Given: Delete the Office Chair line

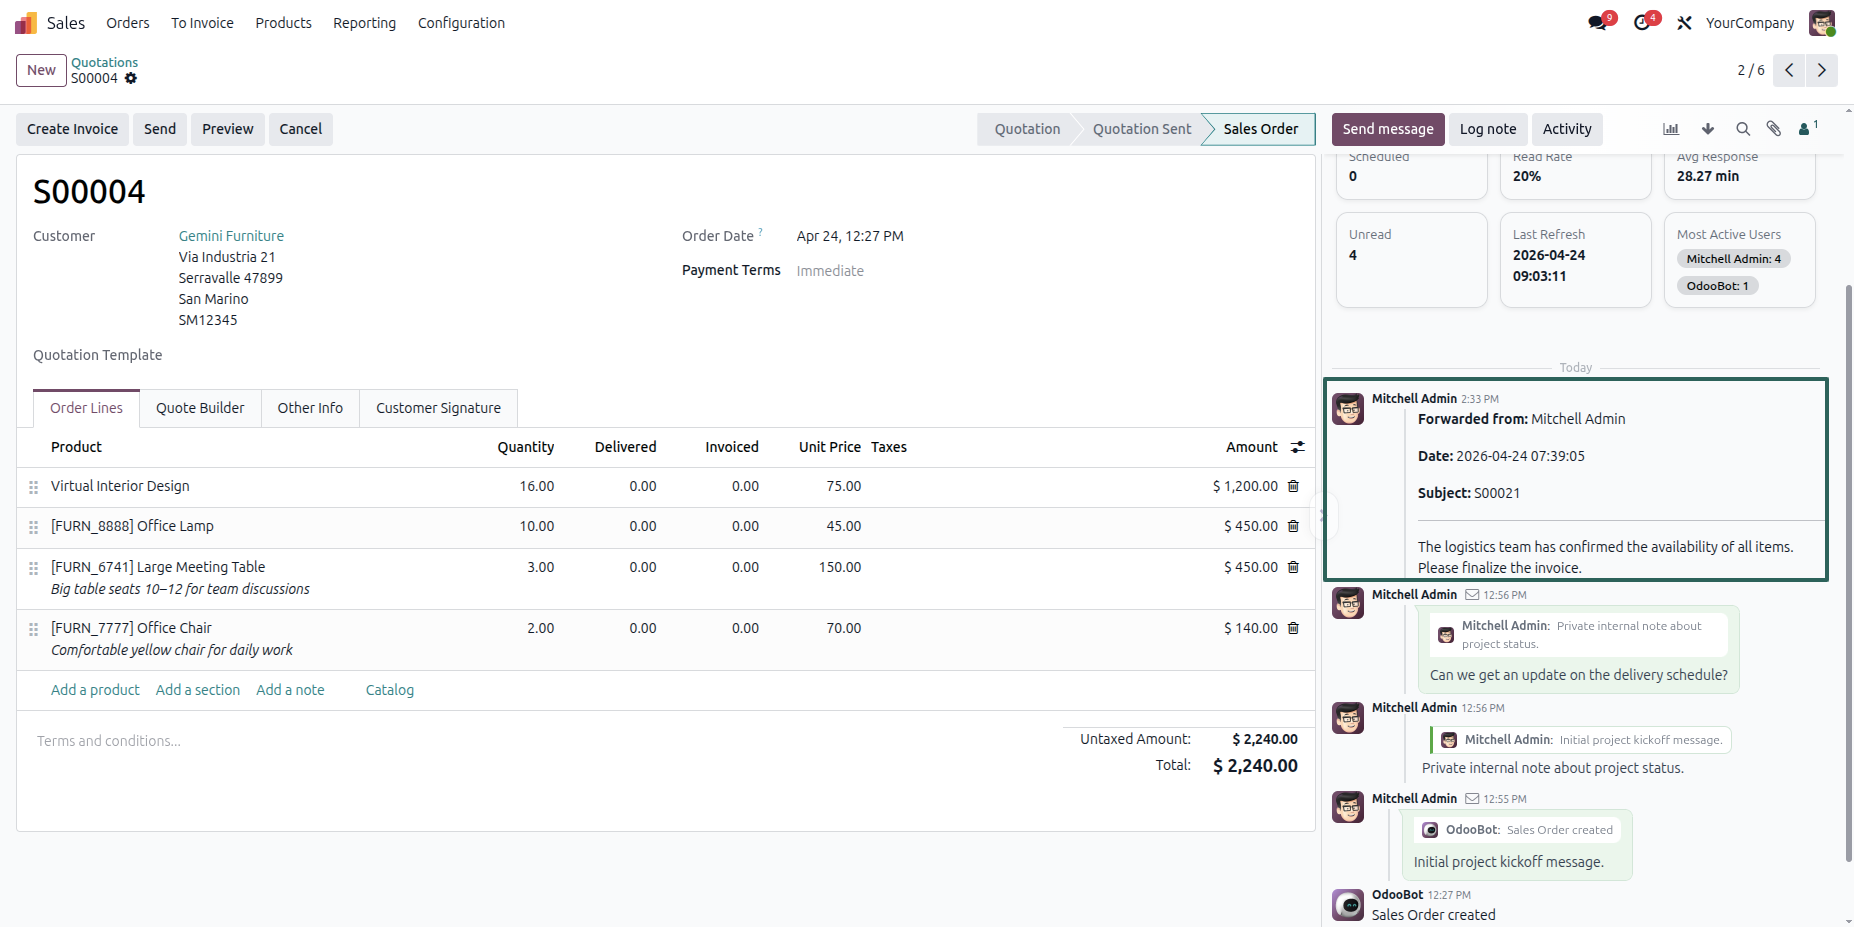Looking at the screenshot, I should (x=1293, y=628).
